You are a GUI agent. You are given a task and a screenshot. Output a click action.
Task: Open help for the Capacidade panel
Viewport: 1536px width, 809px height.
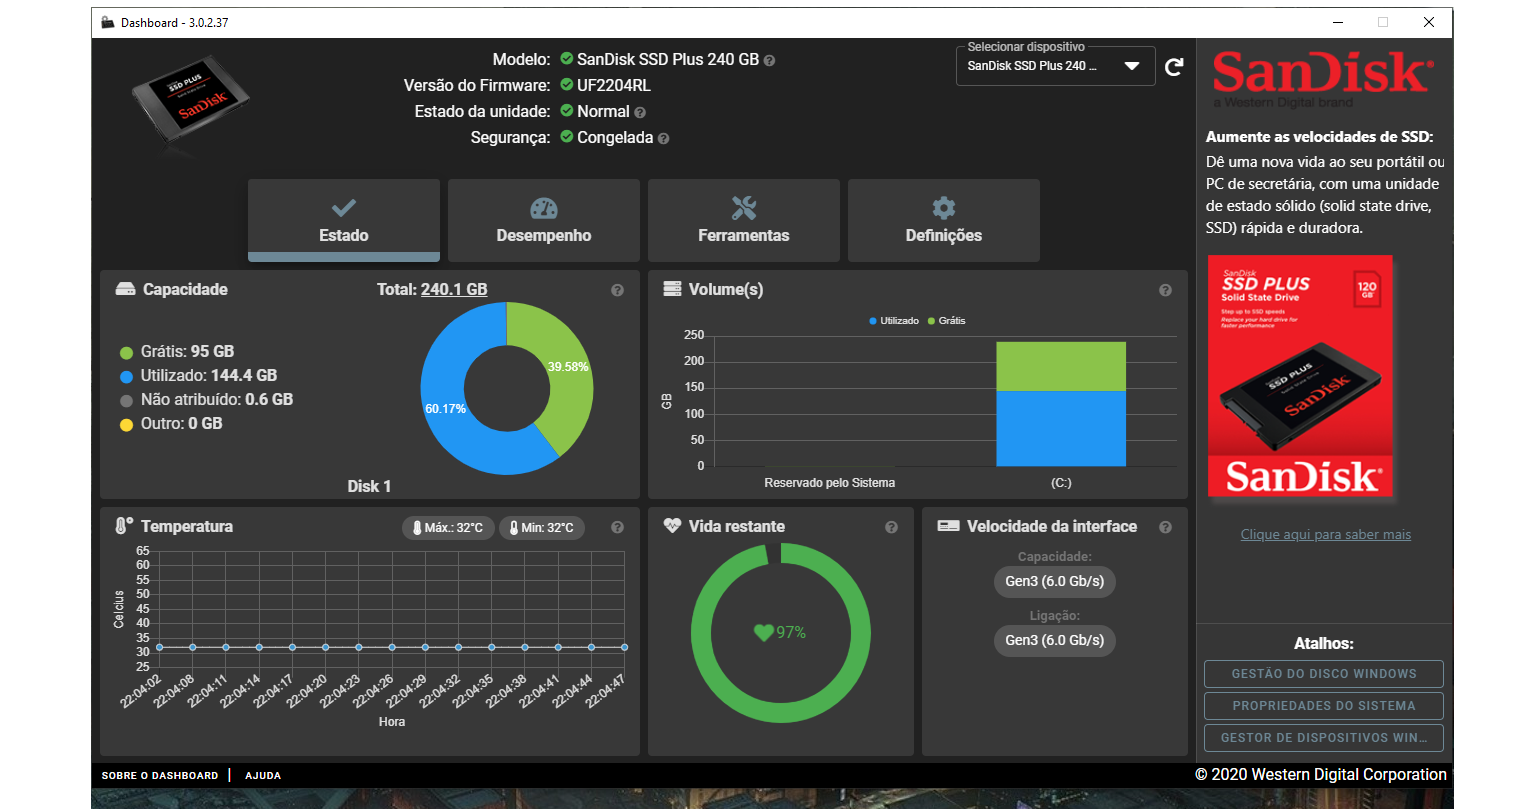(617, 290)
